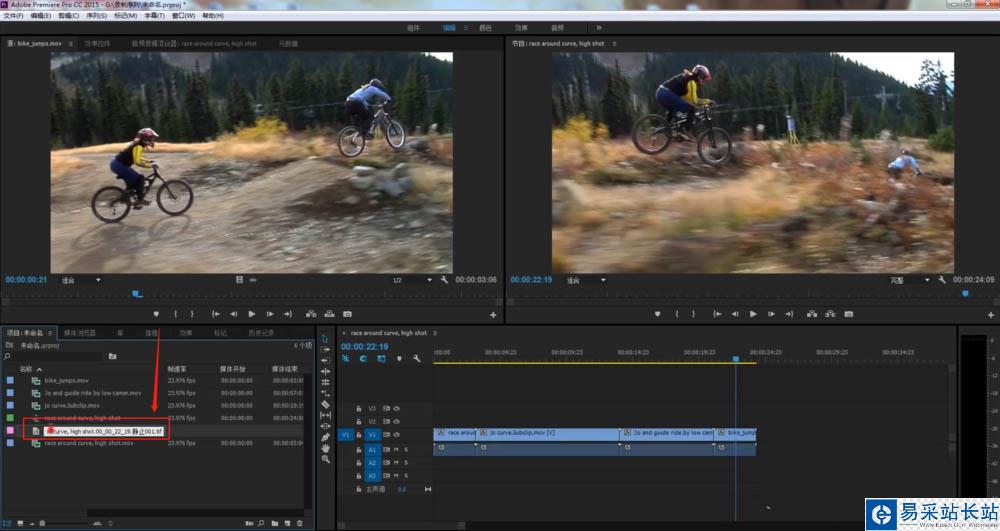The height and width of the screenshot is (531, 1000).
Task: Toggle V1 track output eye icon
Action: tap(396, 435)
